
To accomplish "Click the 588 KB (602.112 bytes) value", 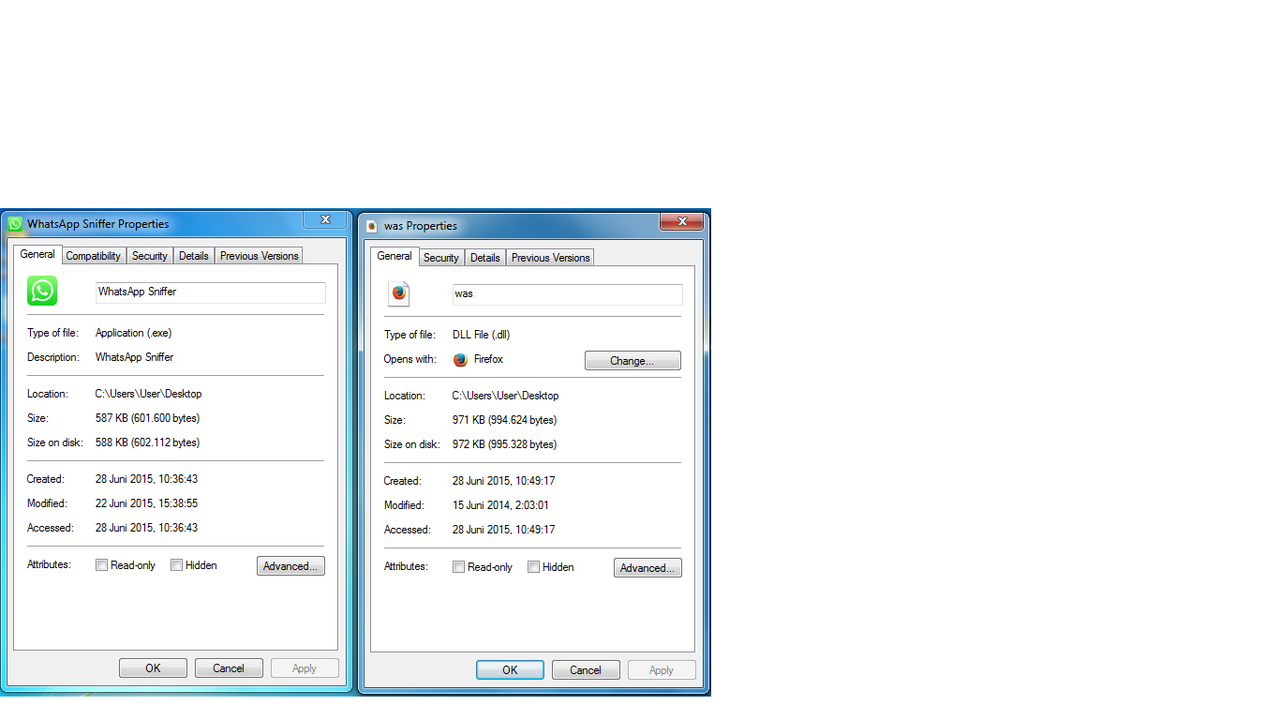I will 148,442.
